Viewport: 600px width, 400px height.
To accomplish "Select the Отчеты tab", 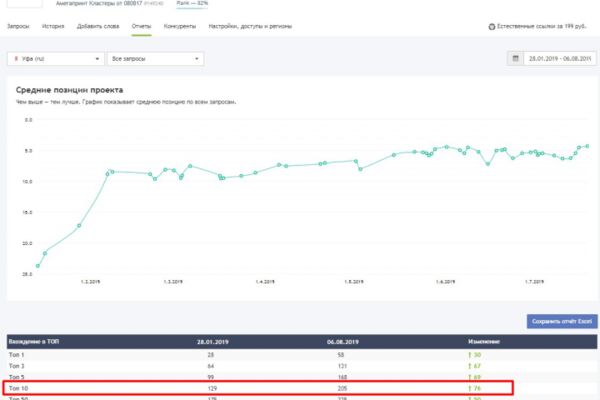I will click(141, 26).
